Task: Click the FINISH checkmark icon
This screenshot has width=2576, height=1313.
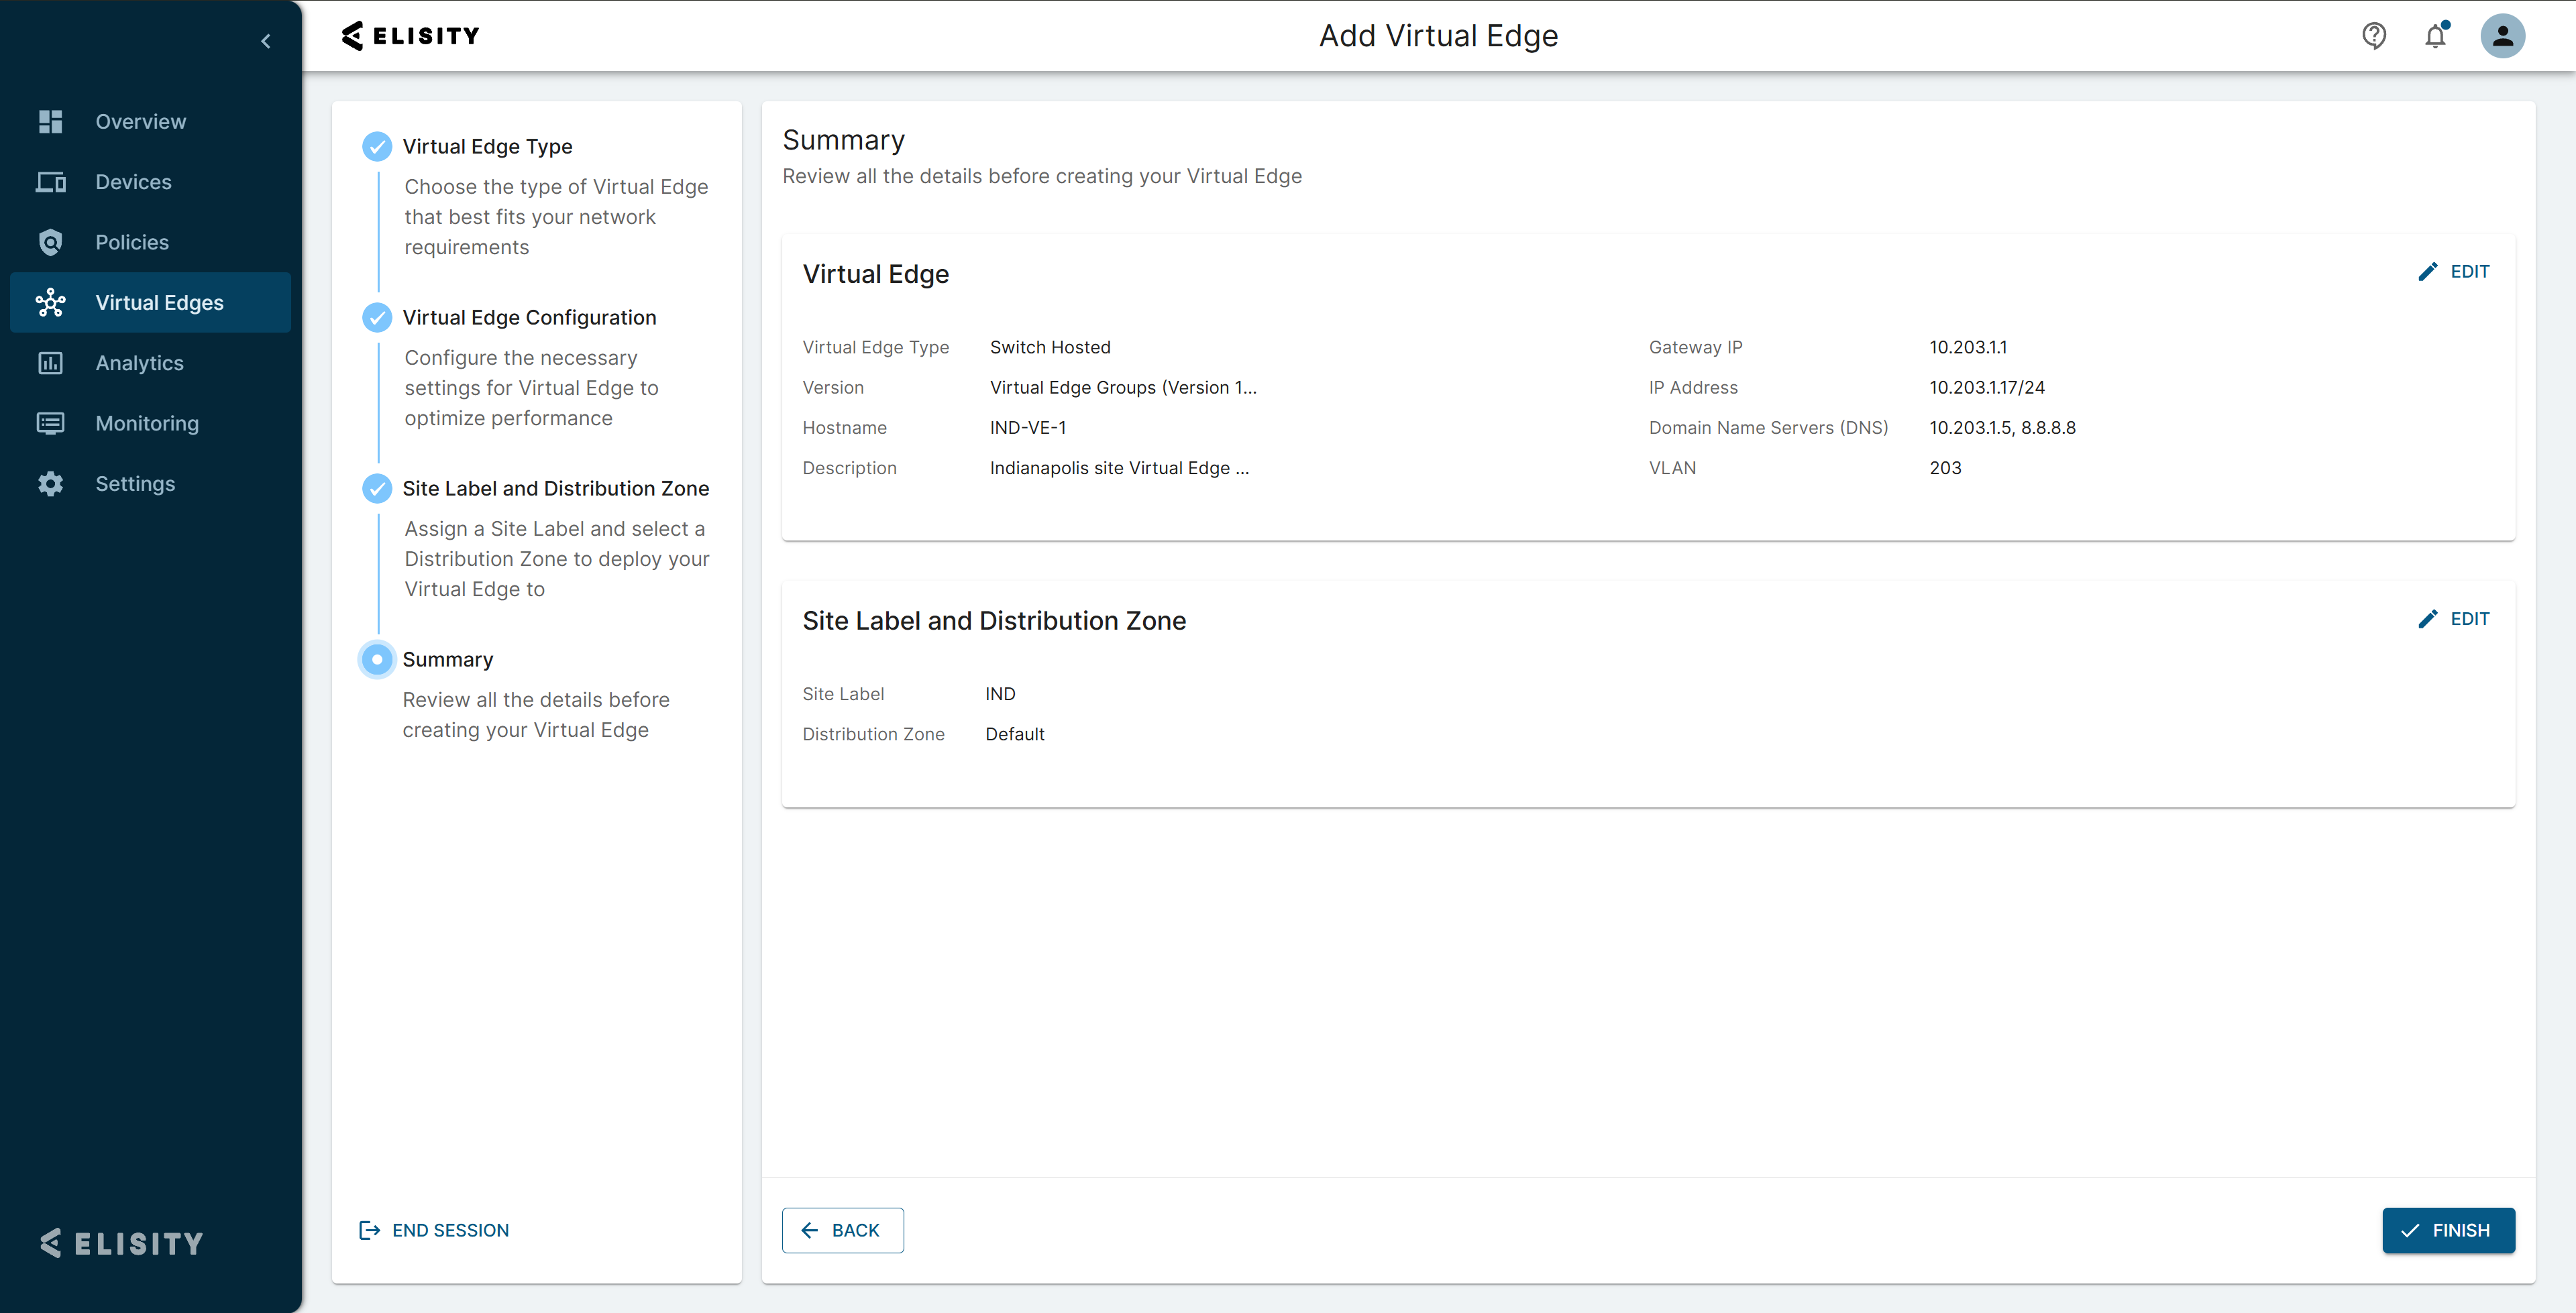Action: 2411,1230
